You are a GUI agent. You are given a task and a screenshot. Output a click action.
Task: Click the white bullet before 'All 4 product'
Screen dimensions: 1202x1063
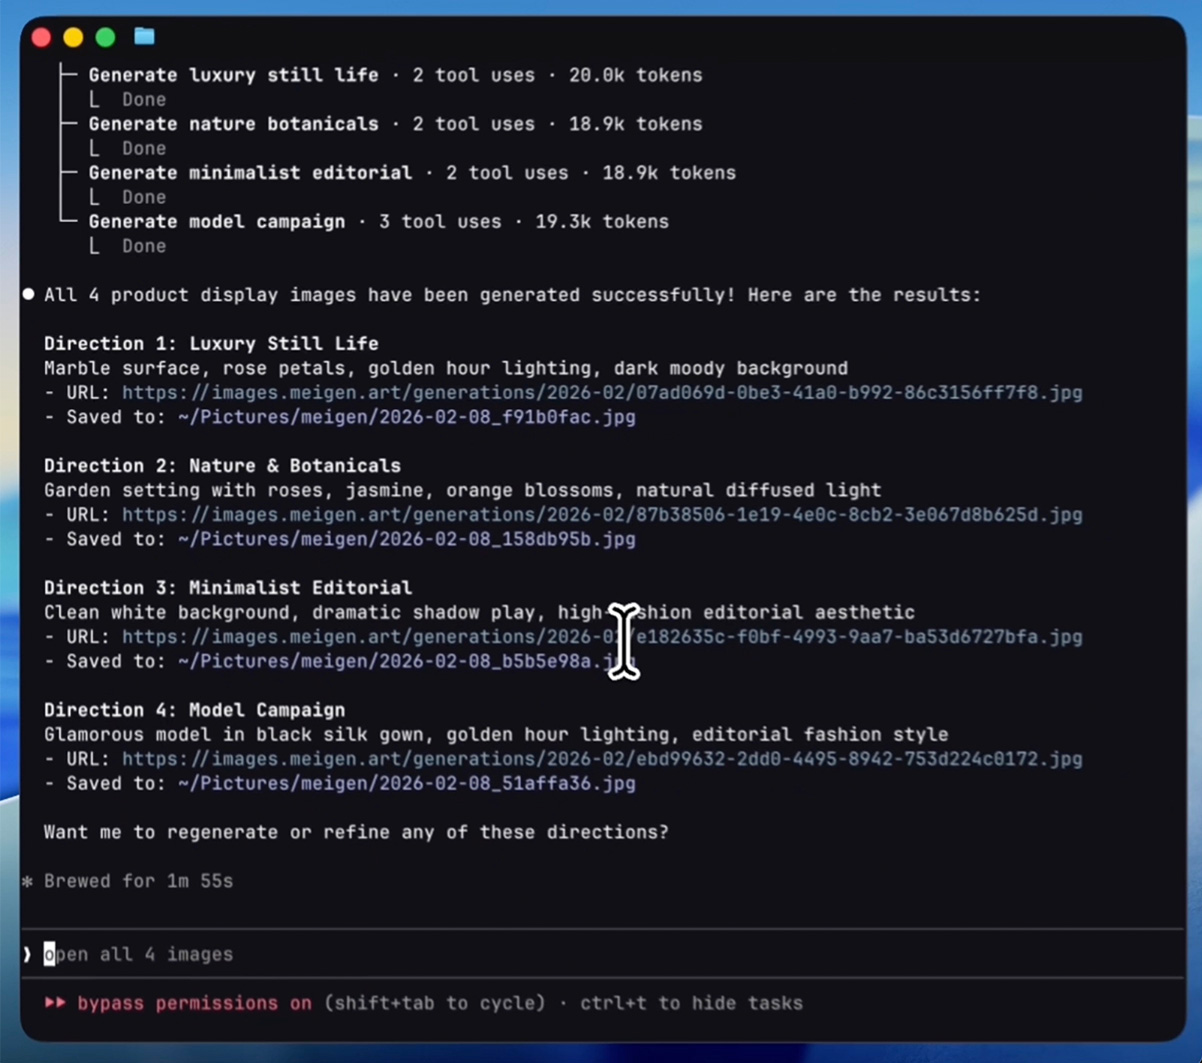(x=28, y=294)
